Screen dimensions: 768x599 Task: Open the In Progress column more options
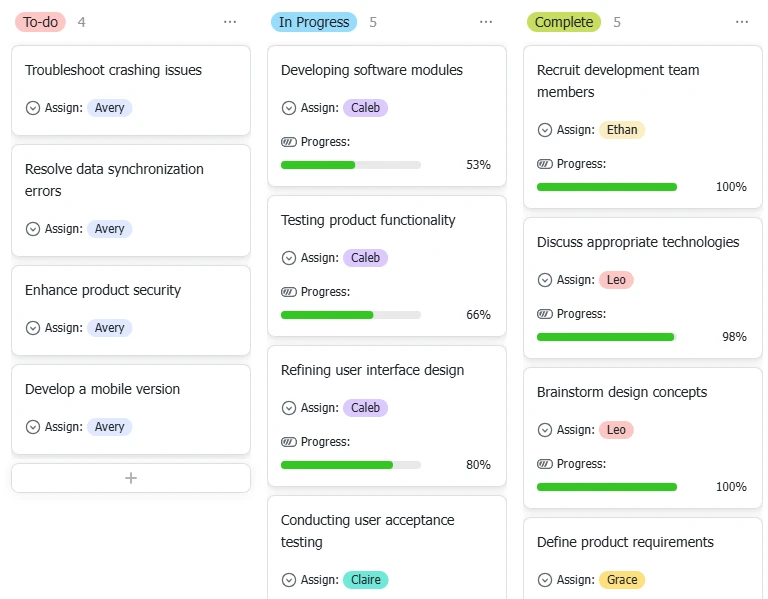pos(486,22)
